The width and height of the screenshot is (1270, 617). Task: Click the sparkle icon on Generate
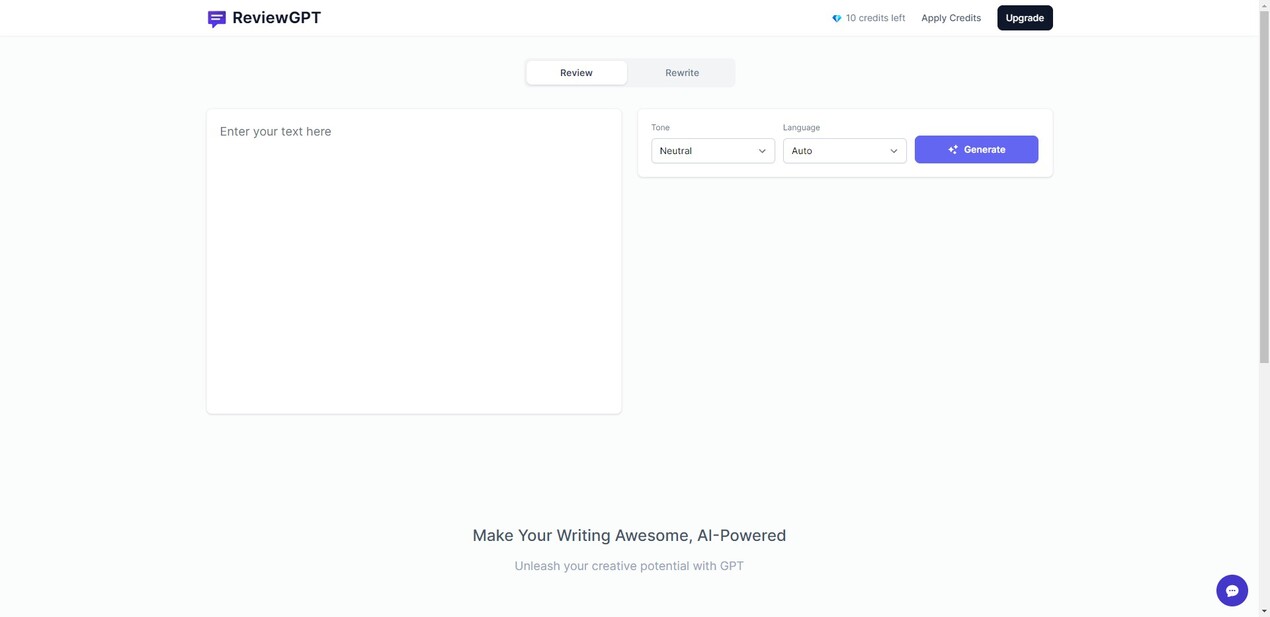tap(953, 150)
